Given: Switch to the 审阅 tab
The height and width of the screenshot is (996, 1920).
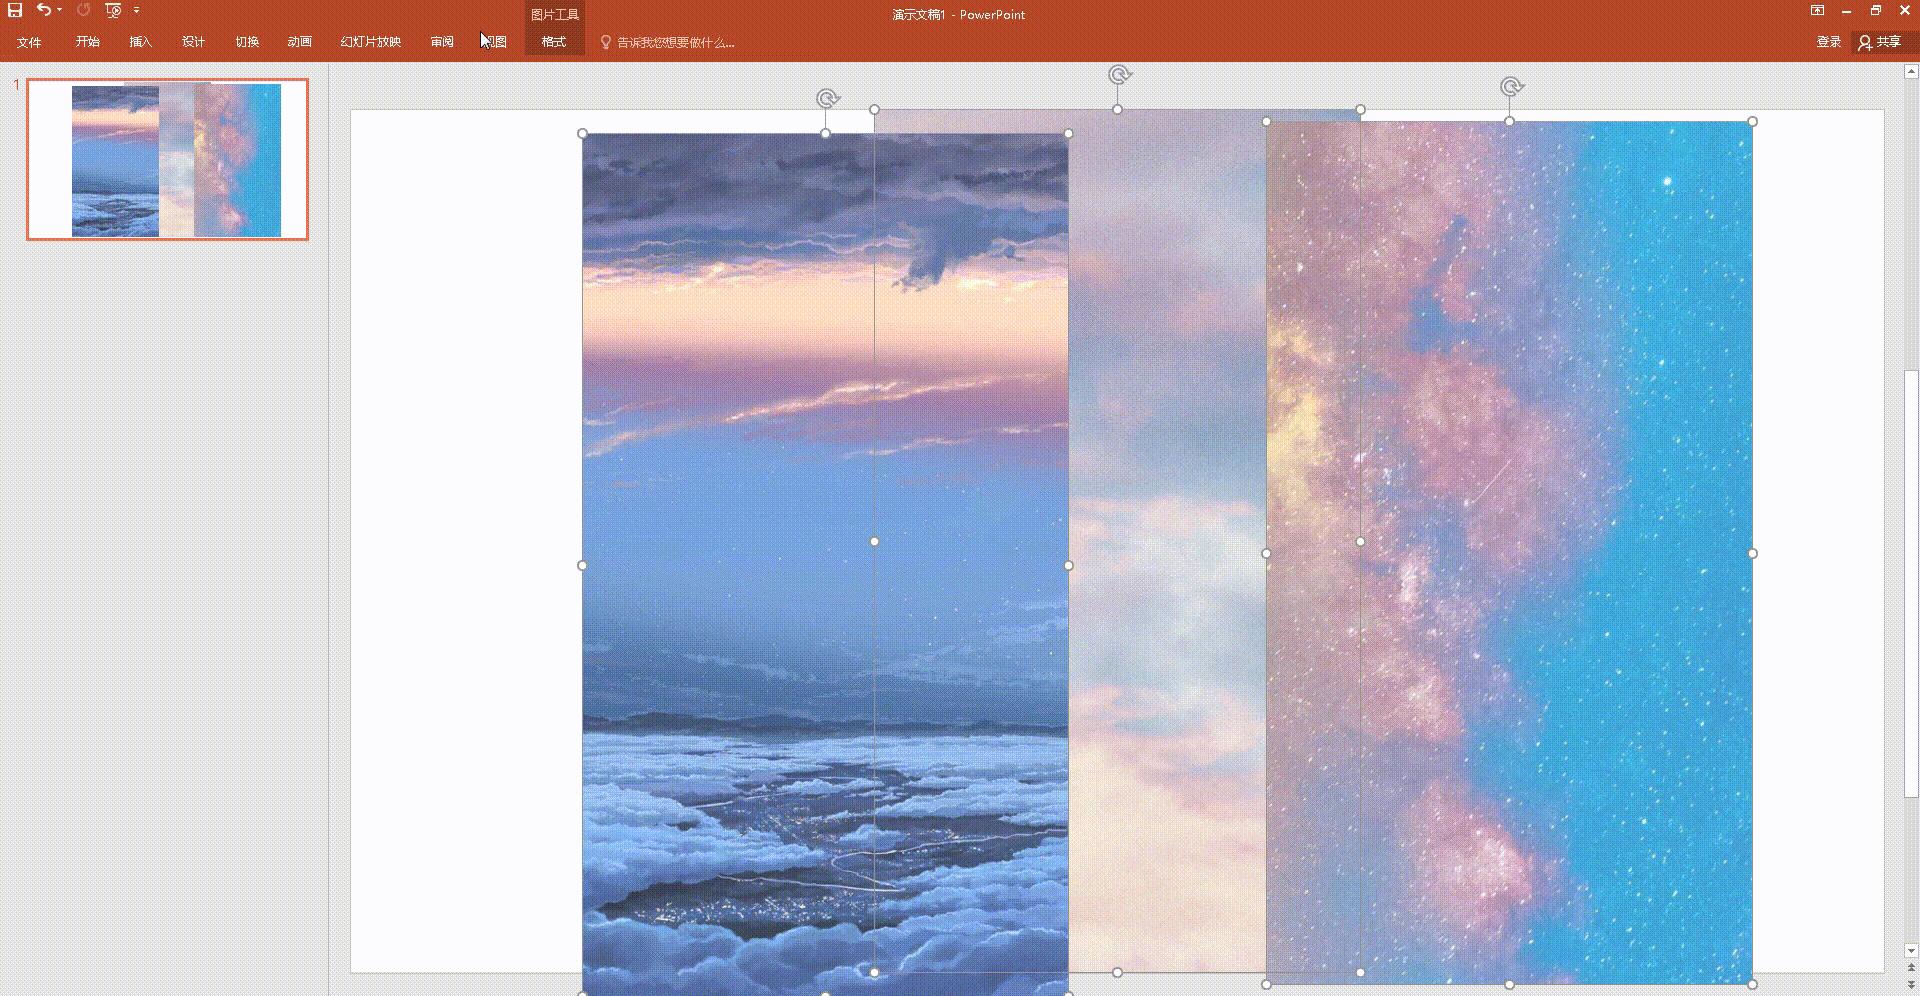Looking at the screenshot, I should tap(443, 42).
